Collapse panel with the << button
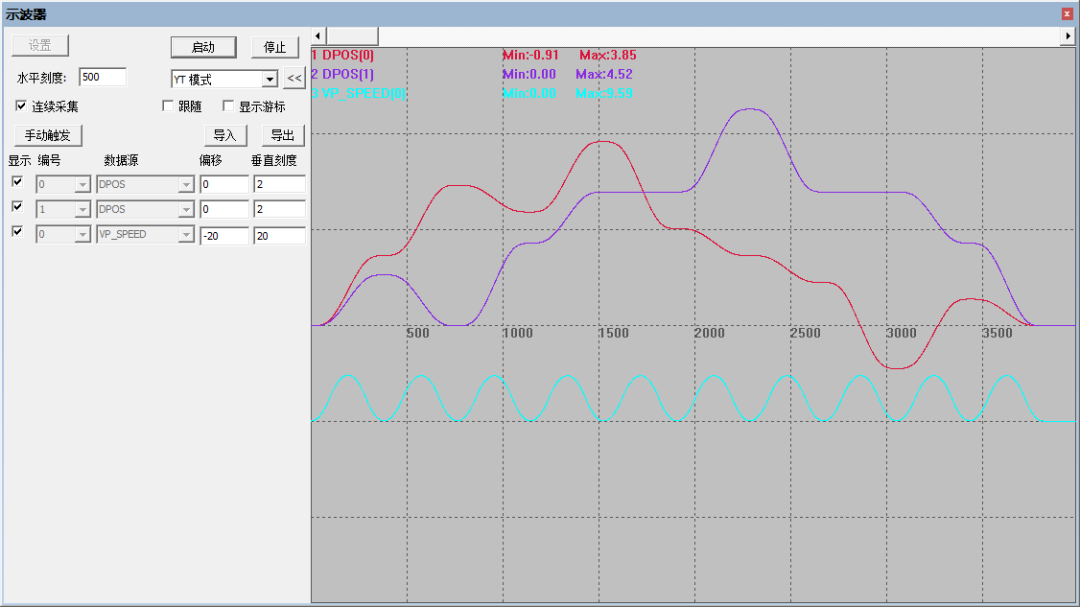This screenshot has width=1080, height=607. click(294, 79)
